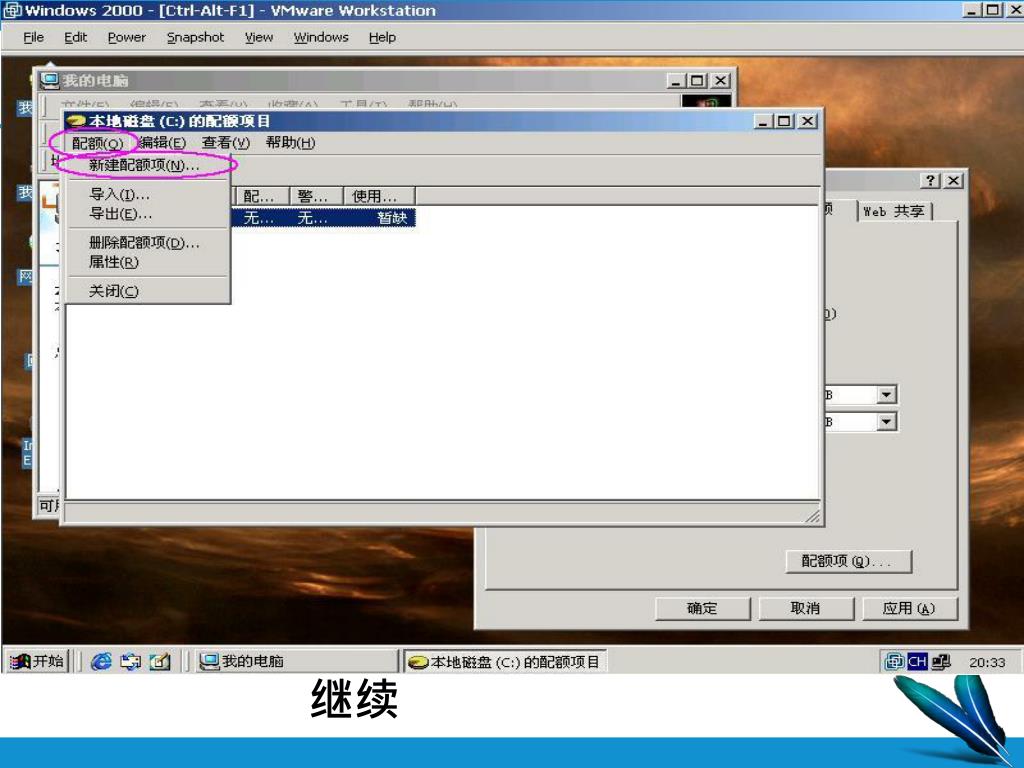The width and height of the screenshot is (1024, 768).
Task: Open the 查看(V) menu
Action: point(225,142)
